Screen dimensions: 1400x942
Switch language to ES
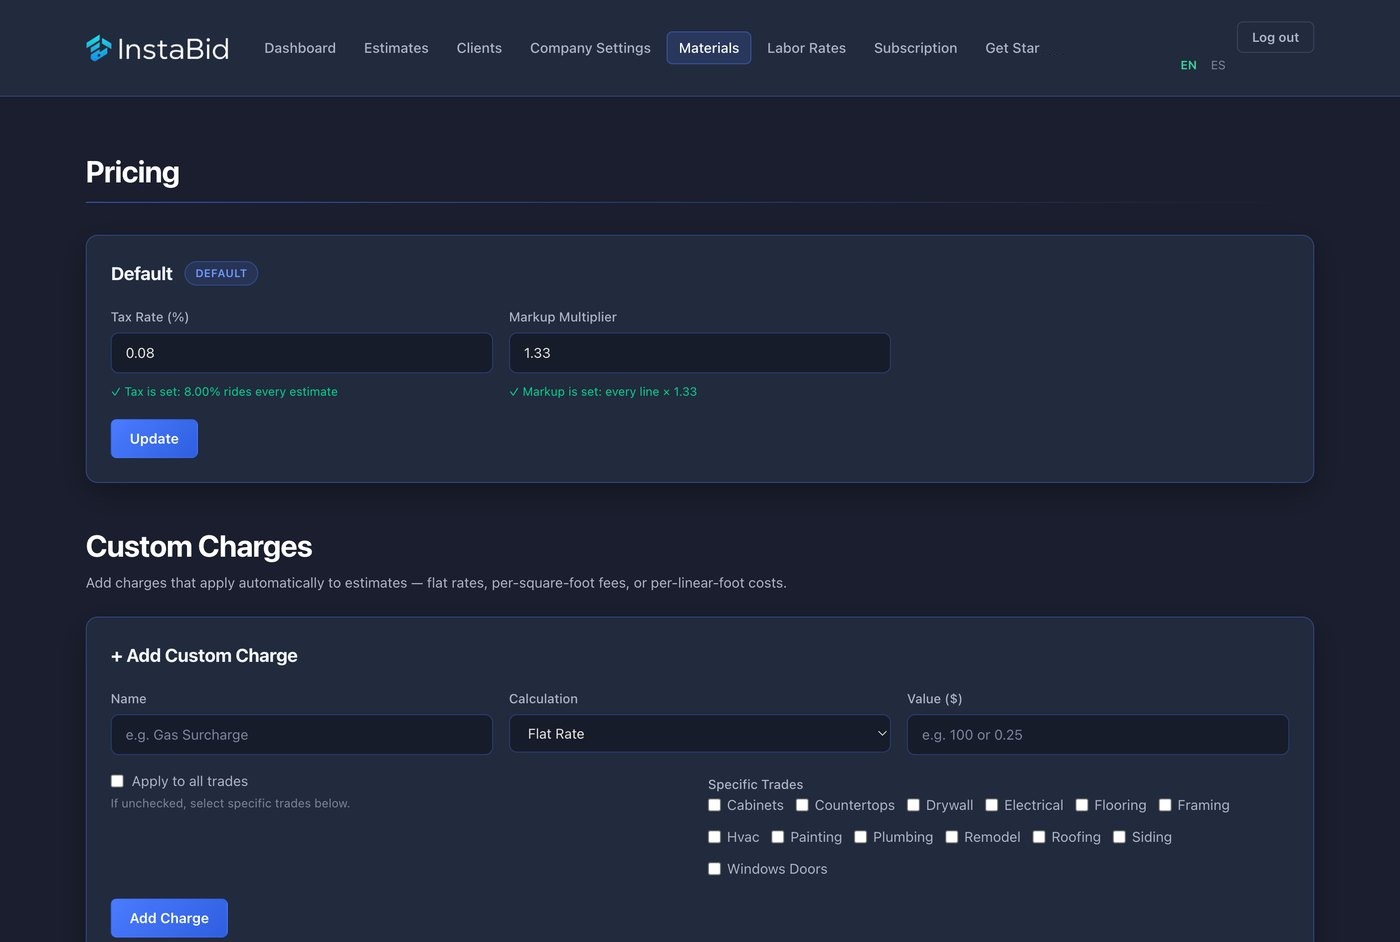(x=1218, y=65)
